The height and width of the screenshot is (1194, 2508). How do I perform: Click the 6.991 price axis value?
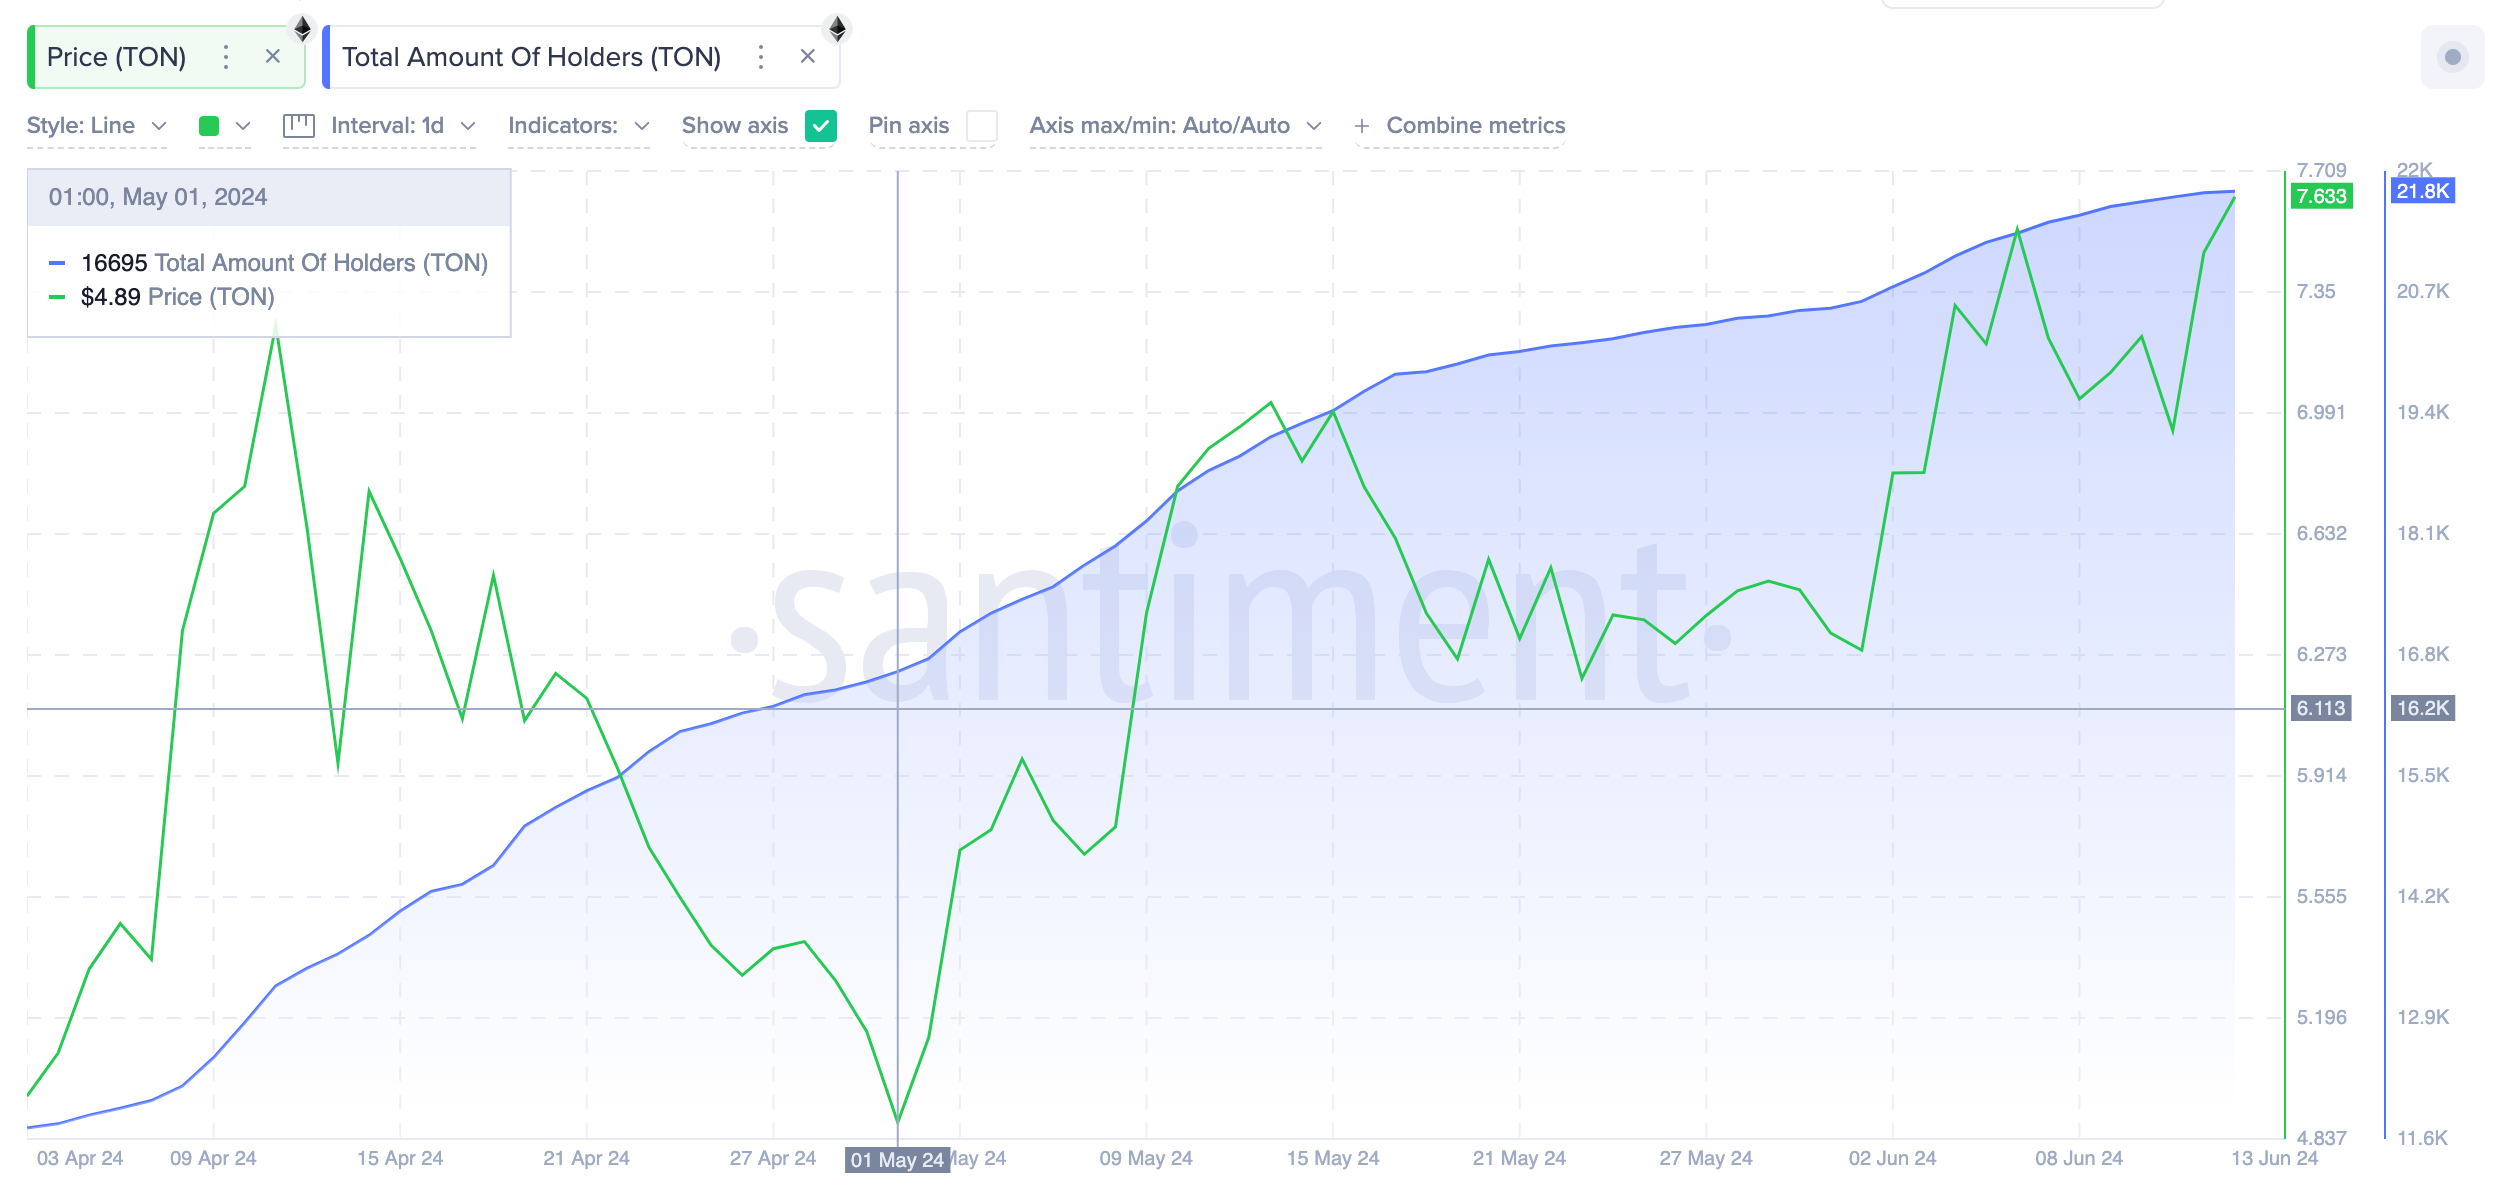click(x=2321, y=412)
